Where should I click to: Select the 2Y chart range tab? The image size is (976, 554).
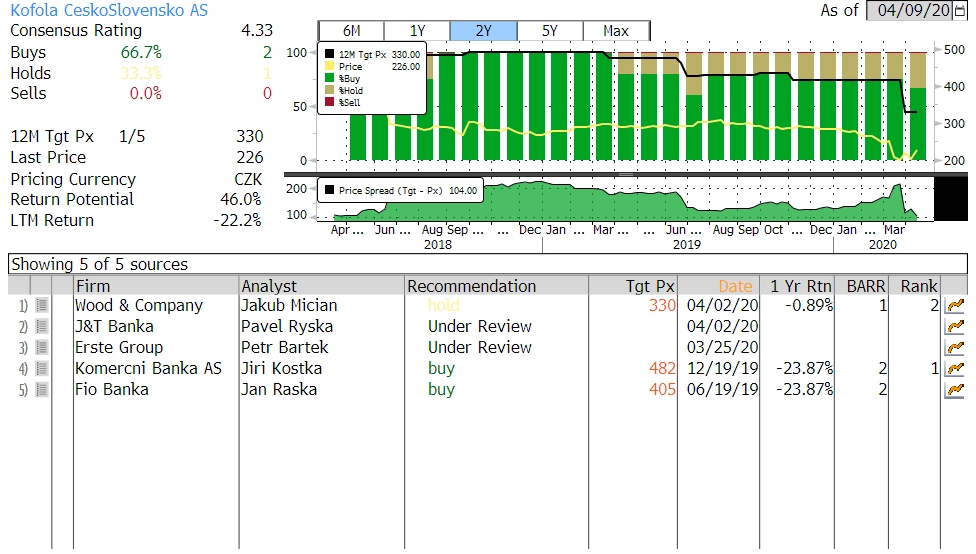click(x=484, y=31)
